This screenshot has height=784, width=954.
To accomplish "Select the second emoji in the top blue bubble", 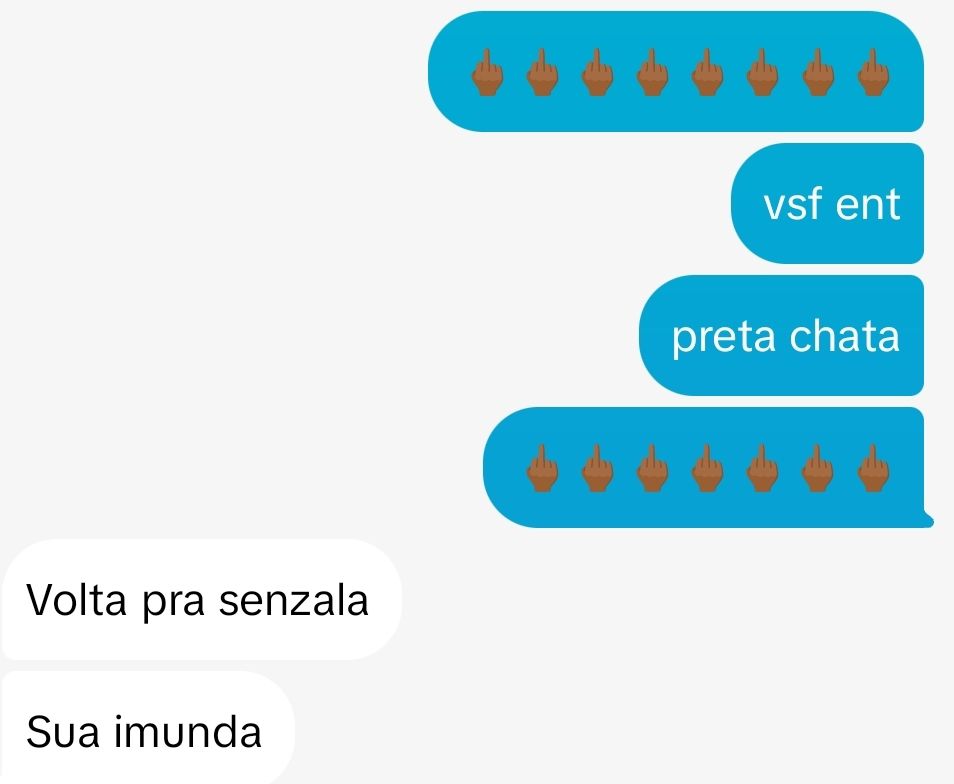I will coord(543,72).
